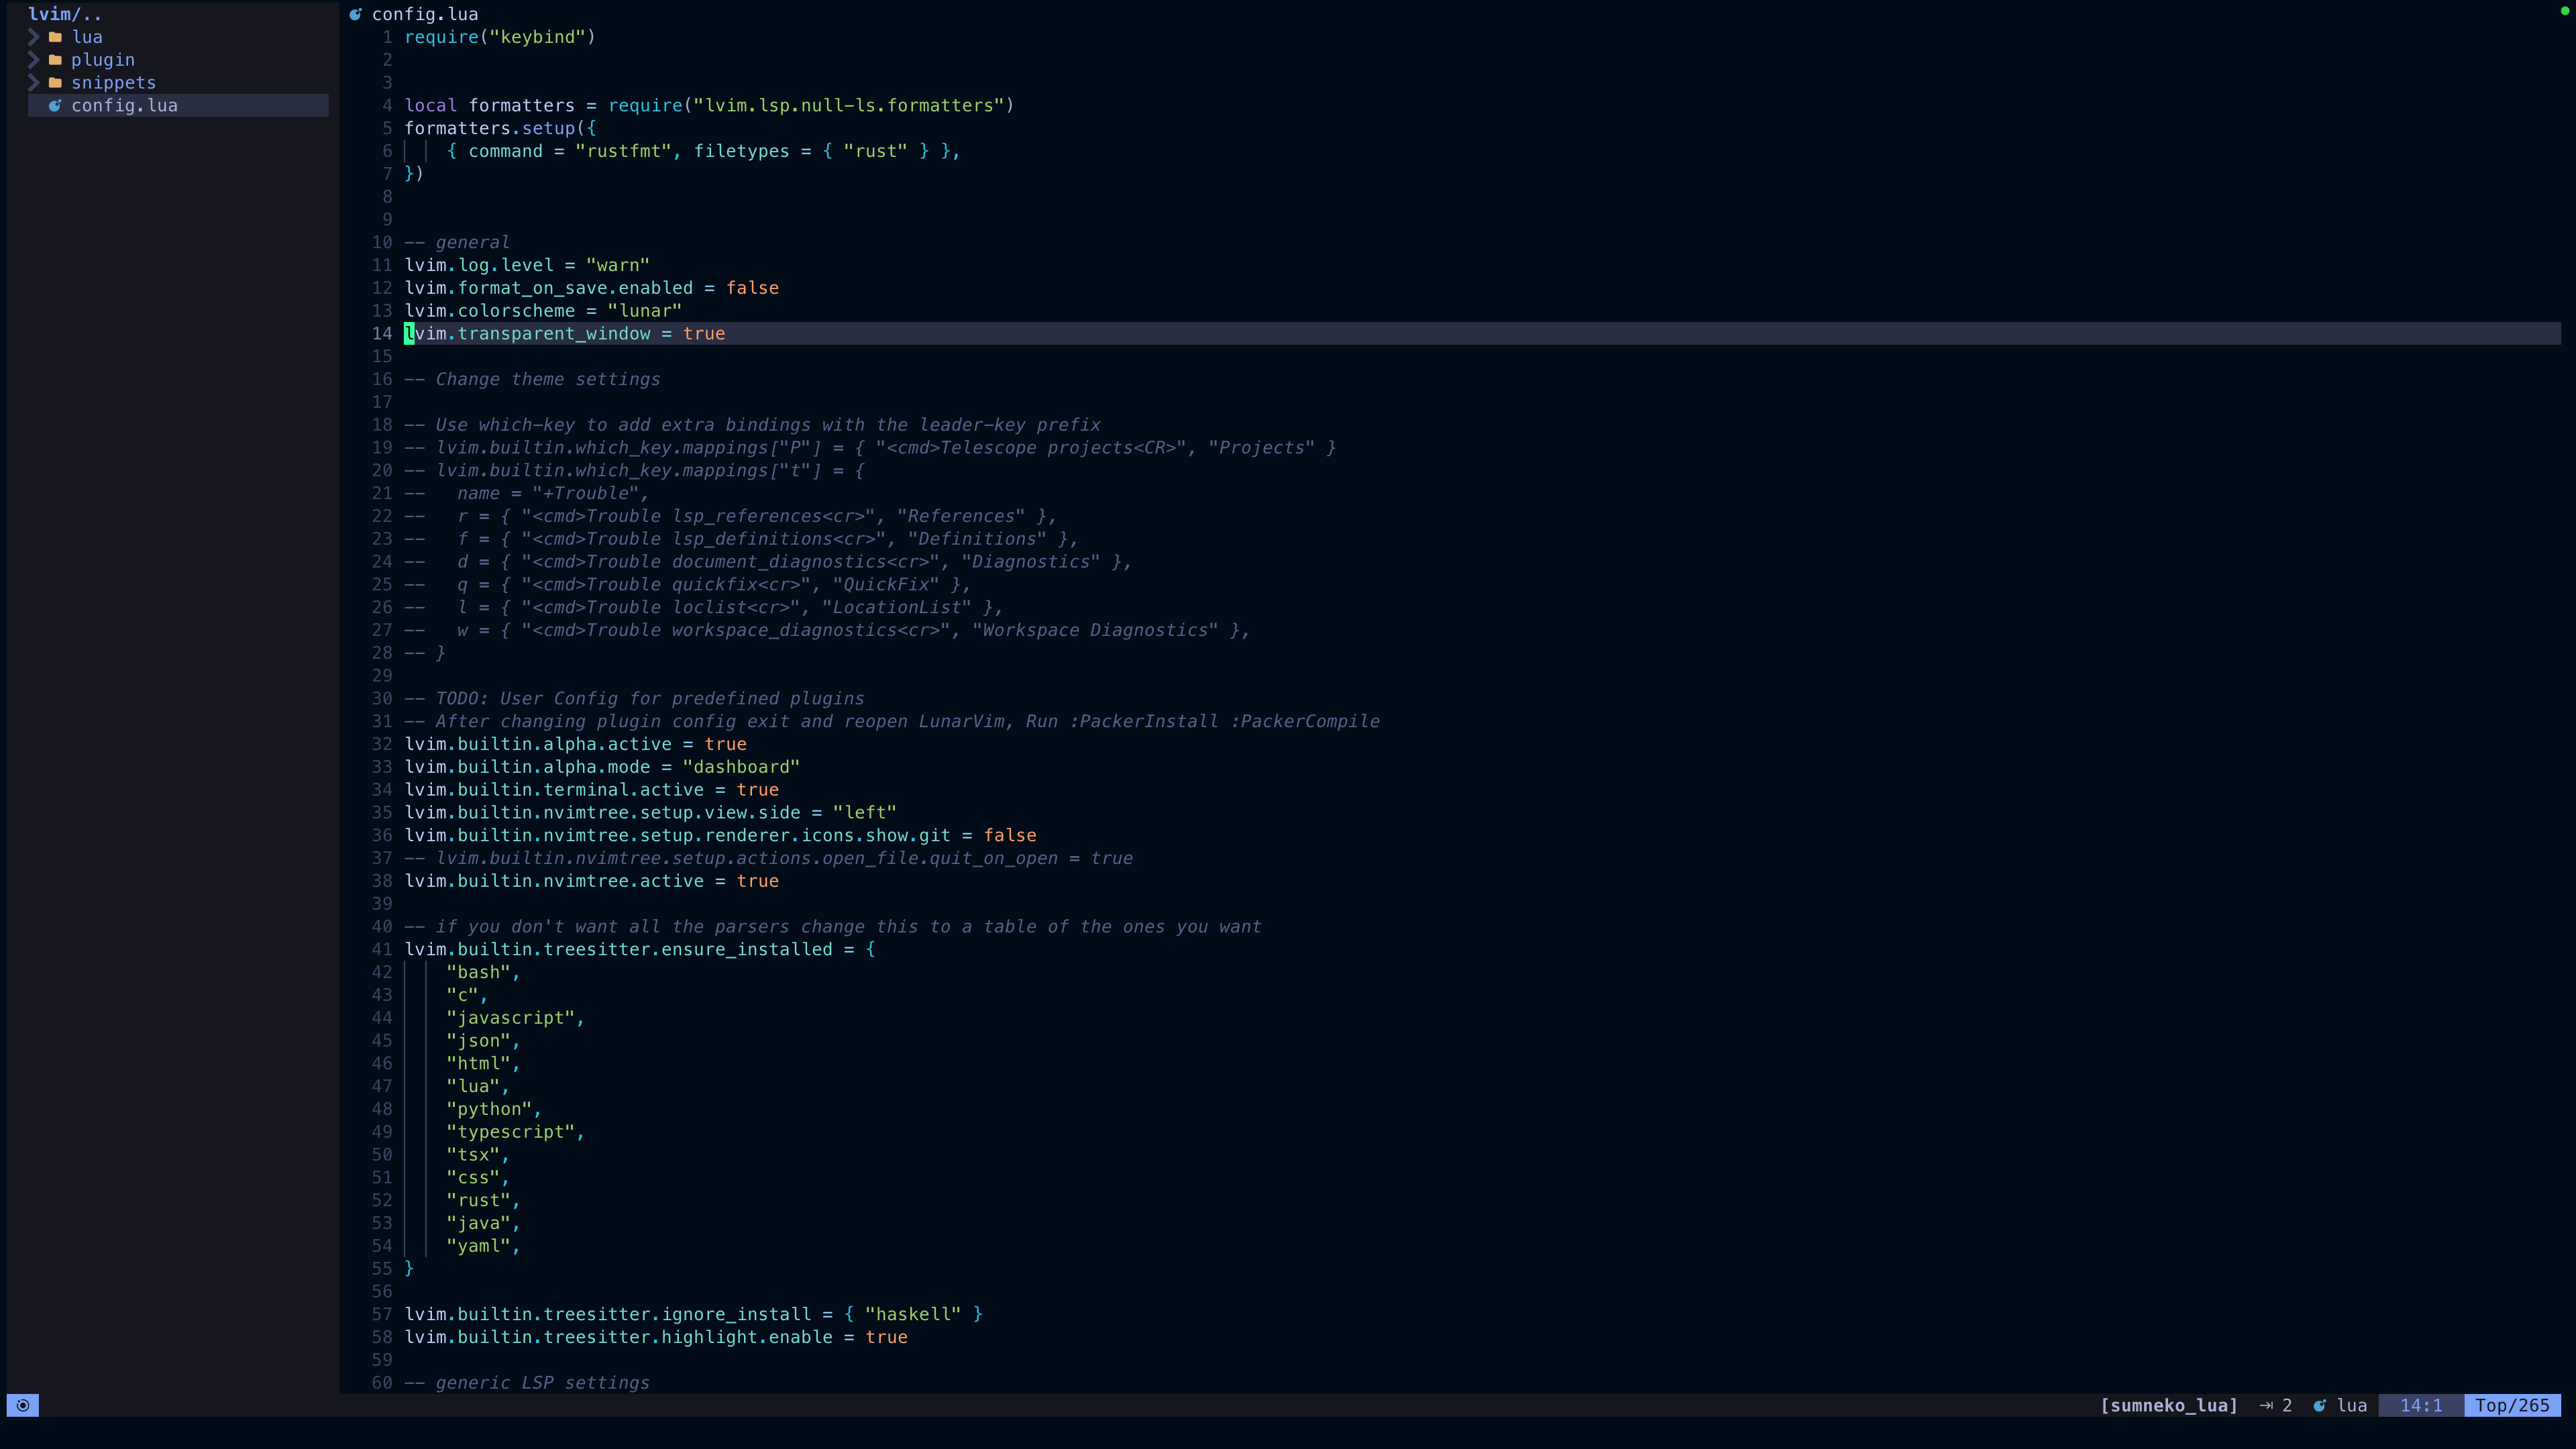Click the snippets folder icon in the file tree
This screenshot has width=2576, height=1449.
coord(55,82)
